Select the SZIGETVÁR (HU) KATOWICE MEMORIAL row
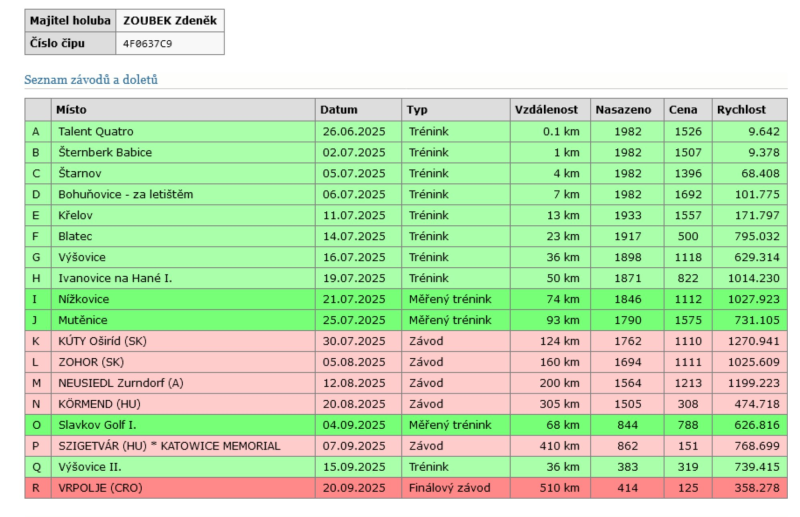Viewport: 800px width, 517px height. [169, 446]
